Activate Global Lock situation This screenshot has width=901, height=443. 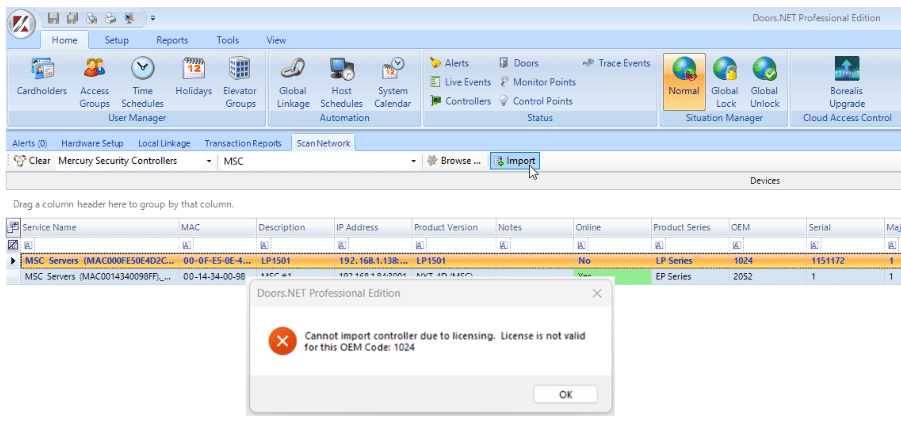pos(724,78)
